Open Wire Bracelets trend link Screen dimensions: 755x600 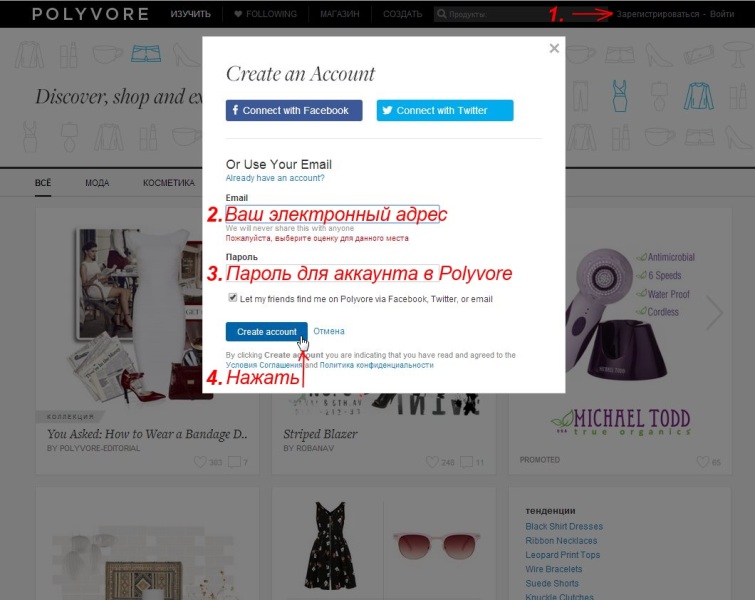coord(554,569)
